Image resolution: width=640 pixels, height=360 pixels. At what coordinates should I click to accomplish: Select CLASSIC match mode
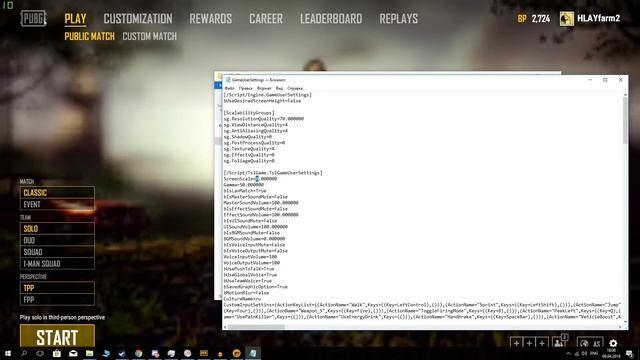(57, 193)
